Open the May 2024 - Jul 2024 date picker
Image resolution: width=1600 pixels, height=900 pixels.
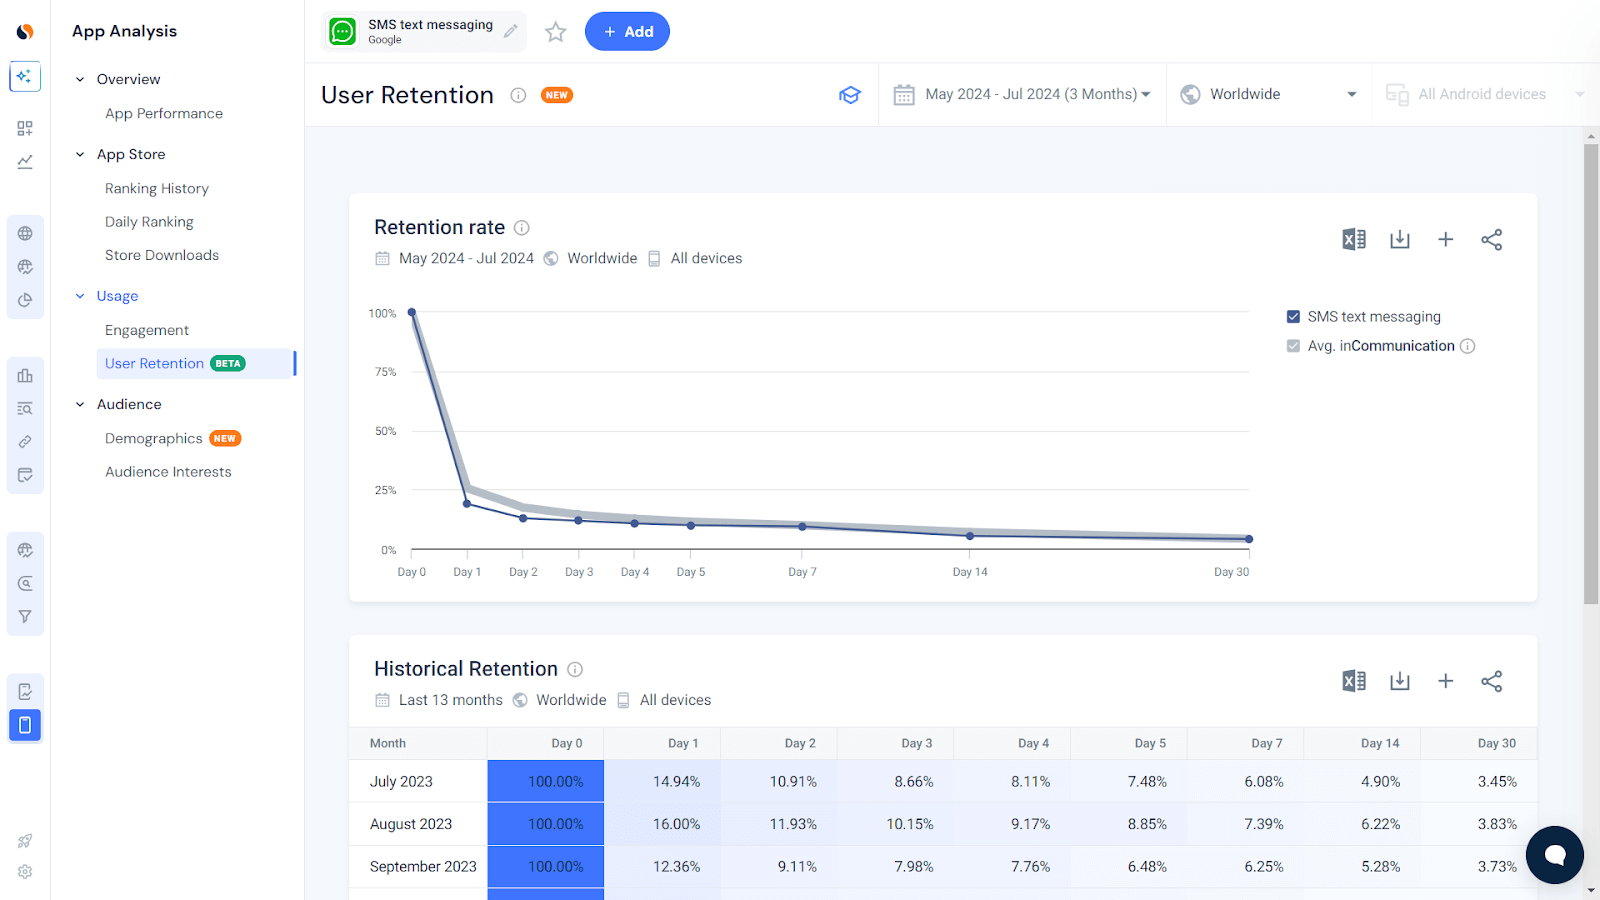coord(1022,94)
